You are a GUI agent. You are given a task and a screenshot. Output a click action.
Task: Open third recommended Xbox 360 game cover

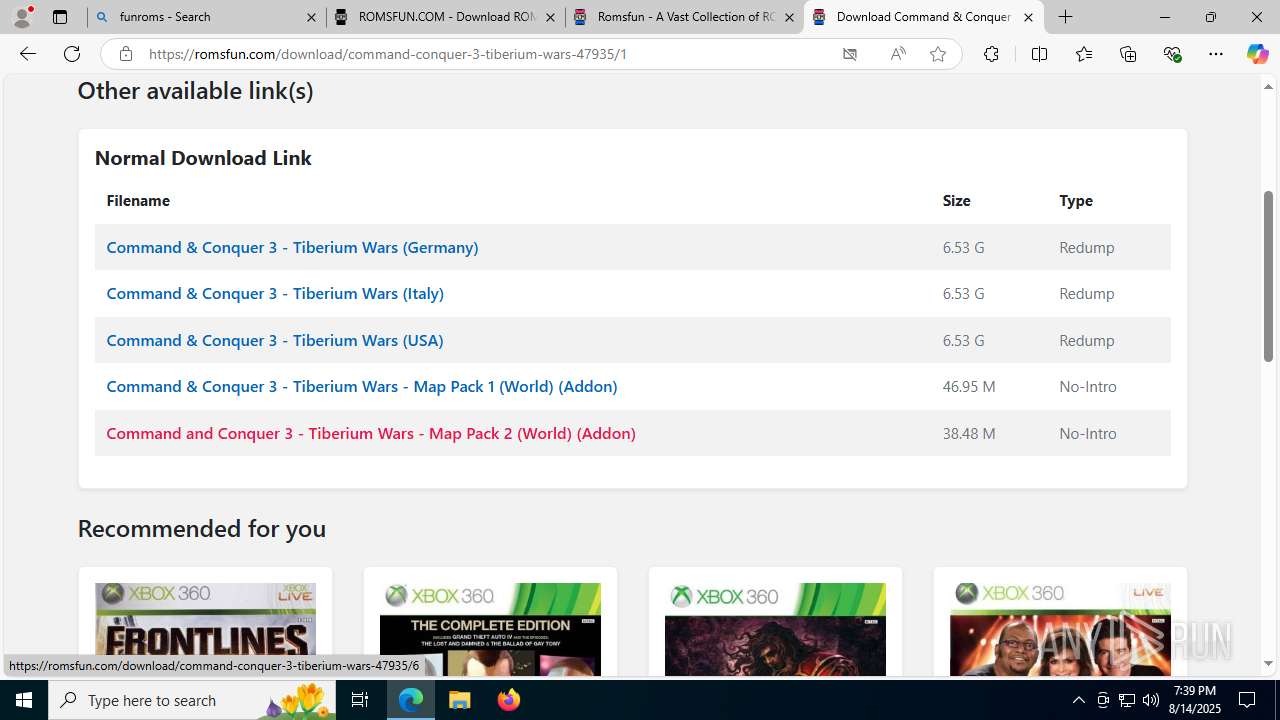click(775, 629)
